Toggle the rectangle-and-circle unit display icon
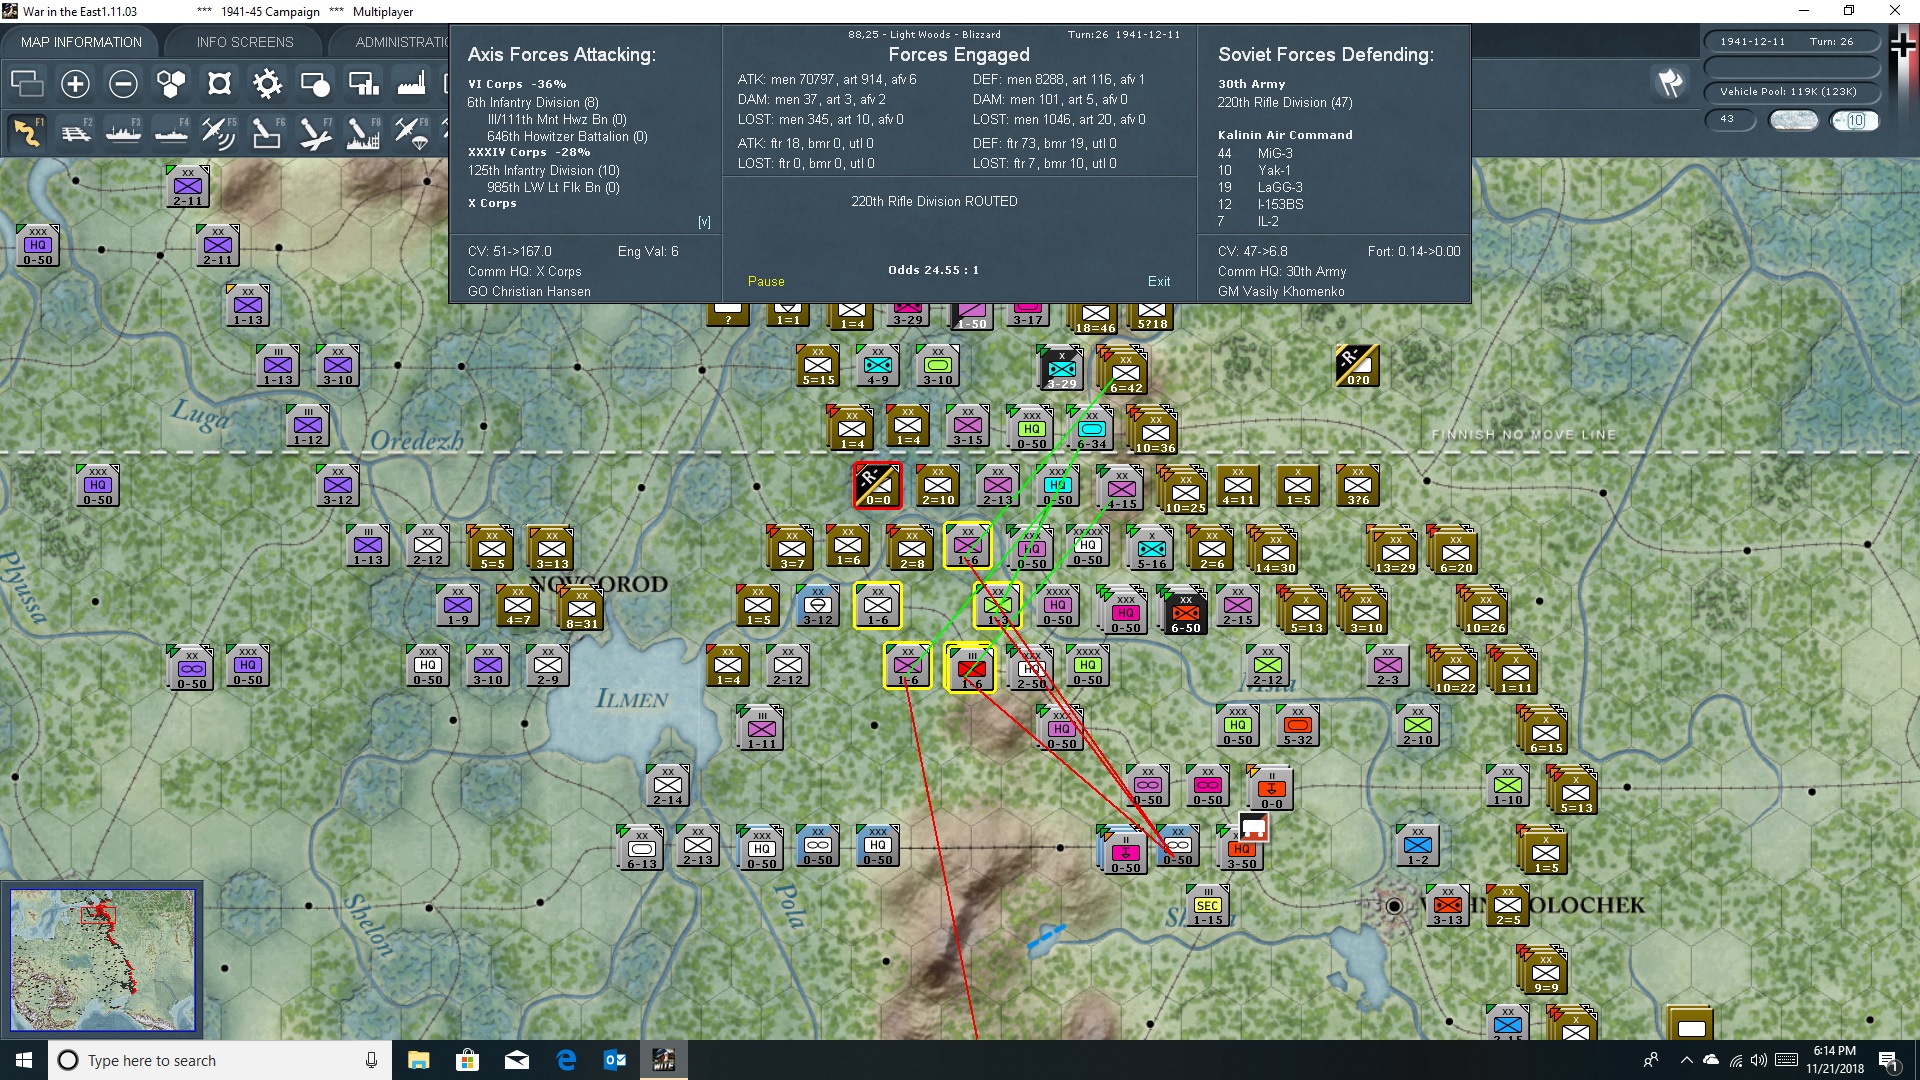This screenshot has height=1080, width=1920. point(315,84)
